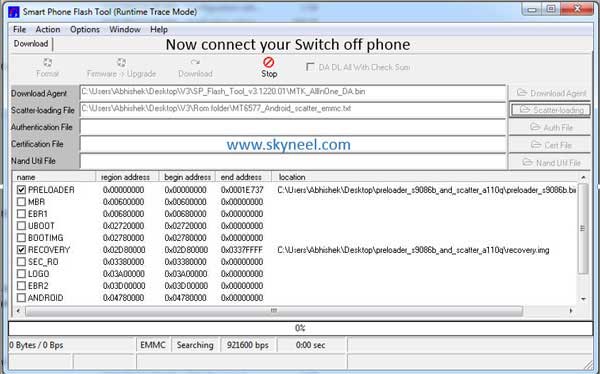The height and width of the screenshot is (374, 600).
Task: Click the Auth File button
Action: click(550, 127)
